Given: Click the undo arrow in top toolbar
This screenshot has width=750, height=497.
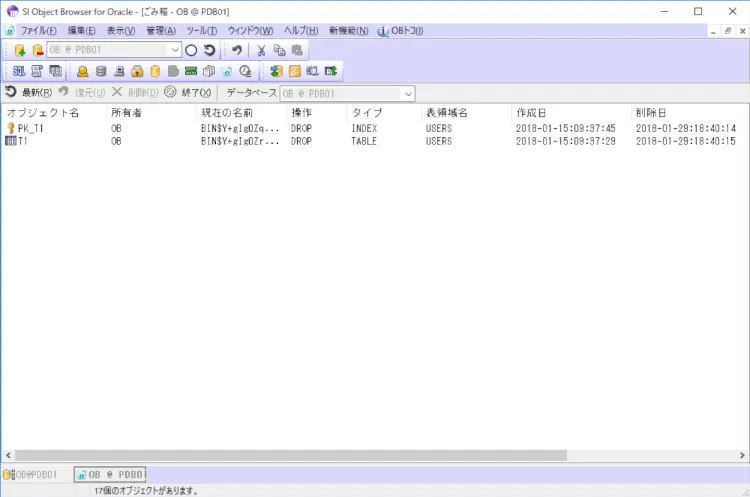Looking at the screenshot, I should pyautogui.click(x=237, y=50).
